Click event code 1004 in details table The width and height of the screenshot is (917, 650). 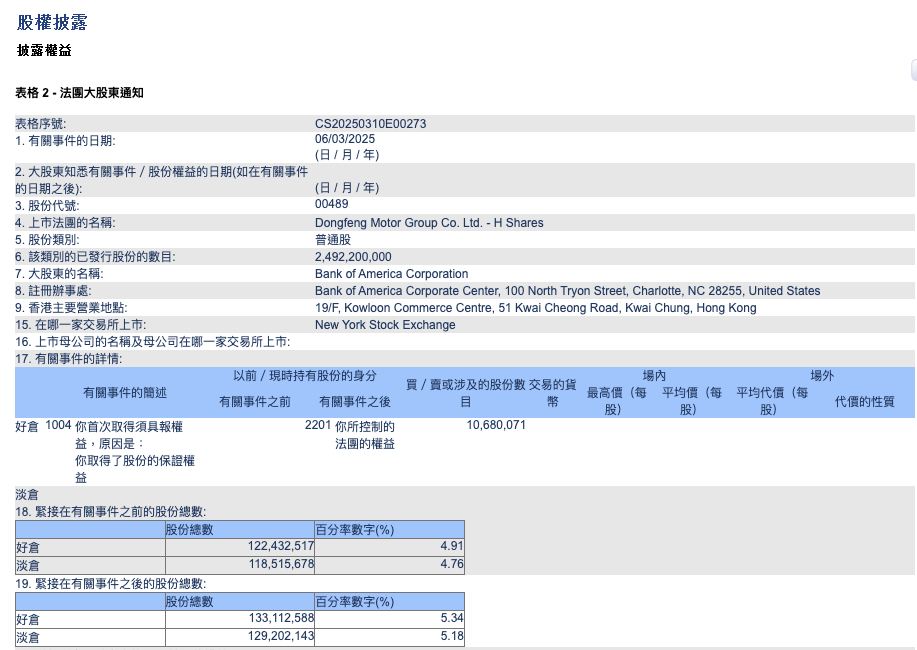pyautogui.click(x=58, y=425)
